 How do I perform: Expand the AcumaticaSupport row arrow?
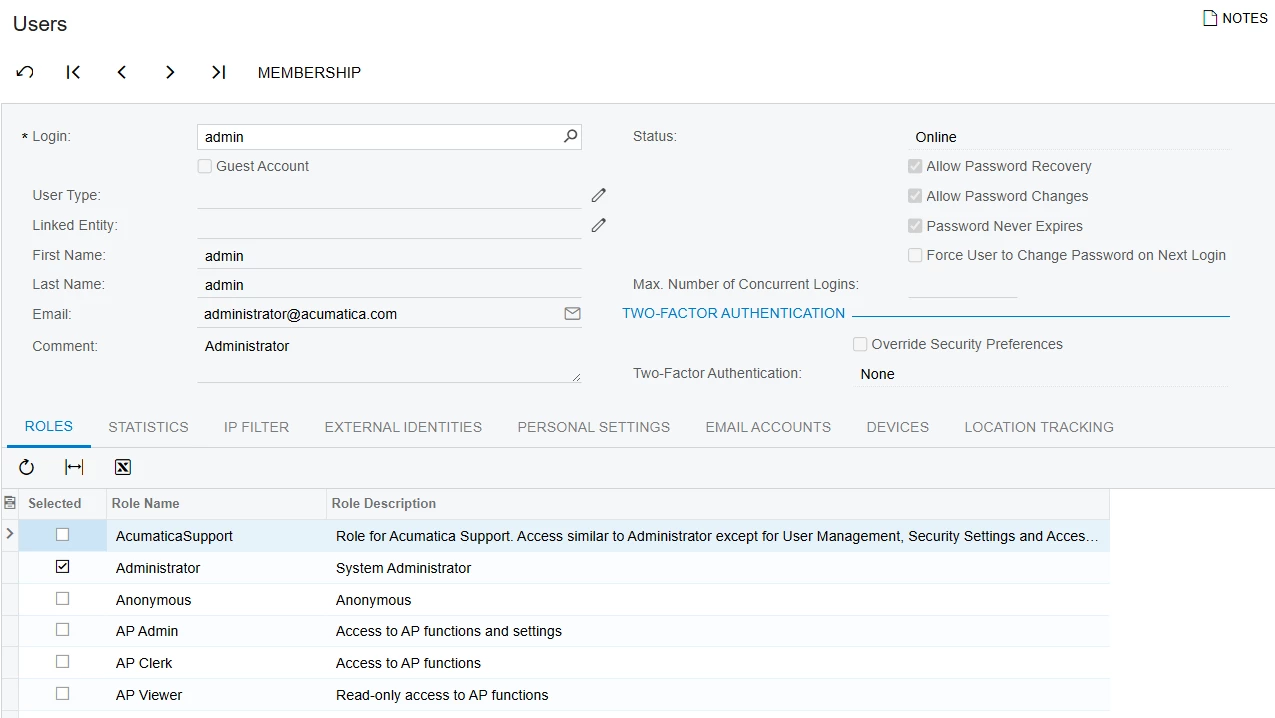point(10,535)
